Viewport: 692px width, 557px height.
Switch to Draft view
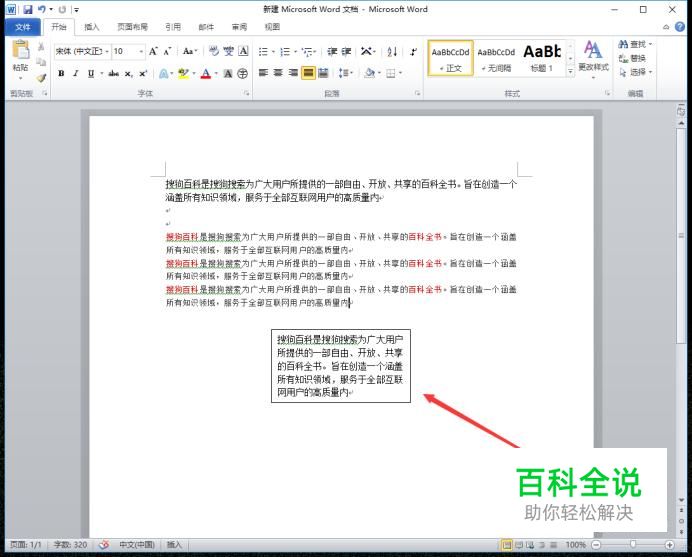pyautogui.click(x=553, y=545)
